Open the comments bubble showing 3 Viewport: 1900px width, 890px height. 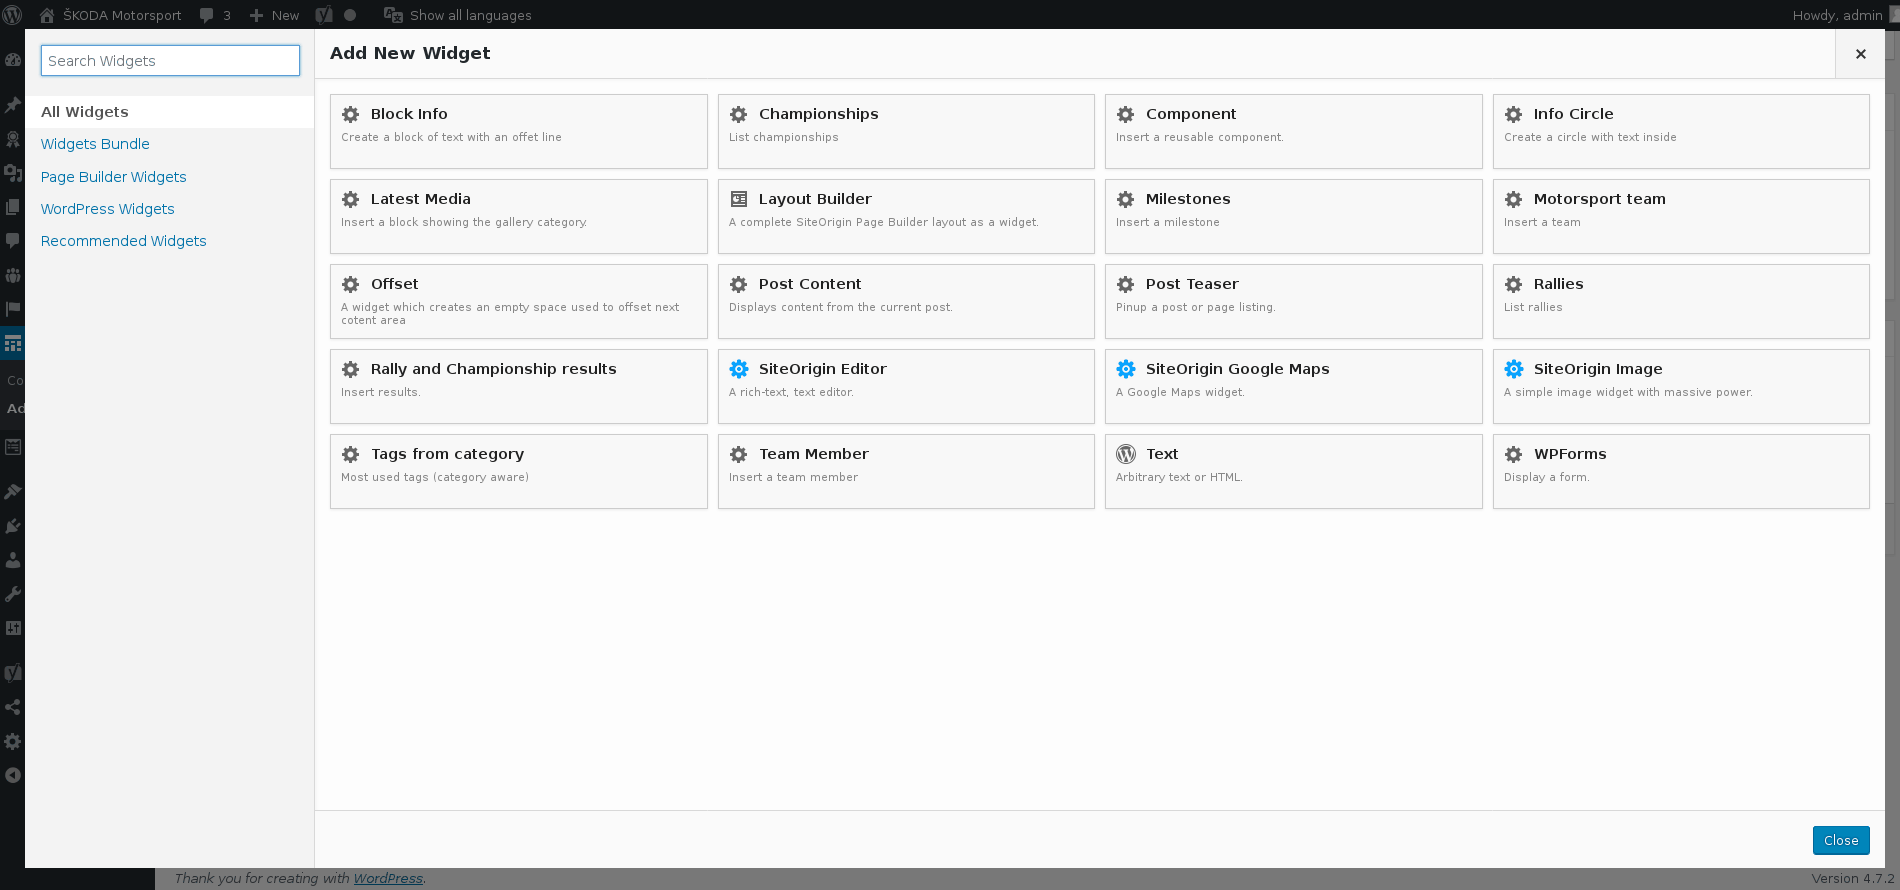pos(215,15)
